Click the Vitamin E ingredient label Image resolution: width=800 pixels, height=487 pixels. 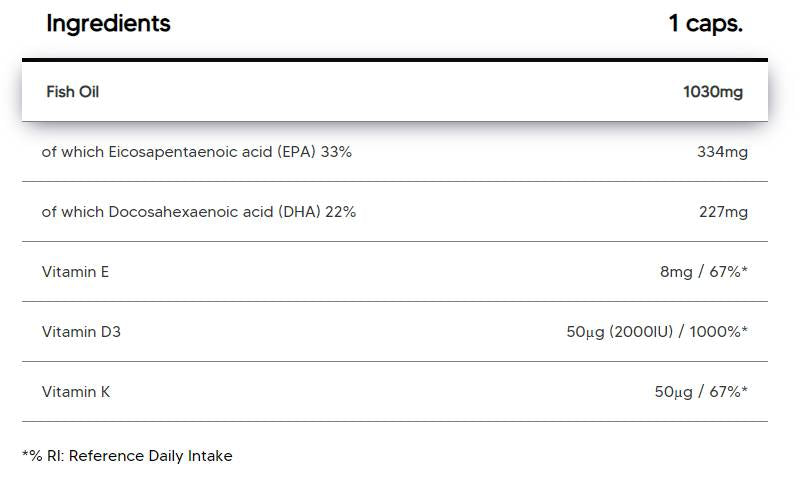75,272
